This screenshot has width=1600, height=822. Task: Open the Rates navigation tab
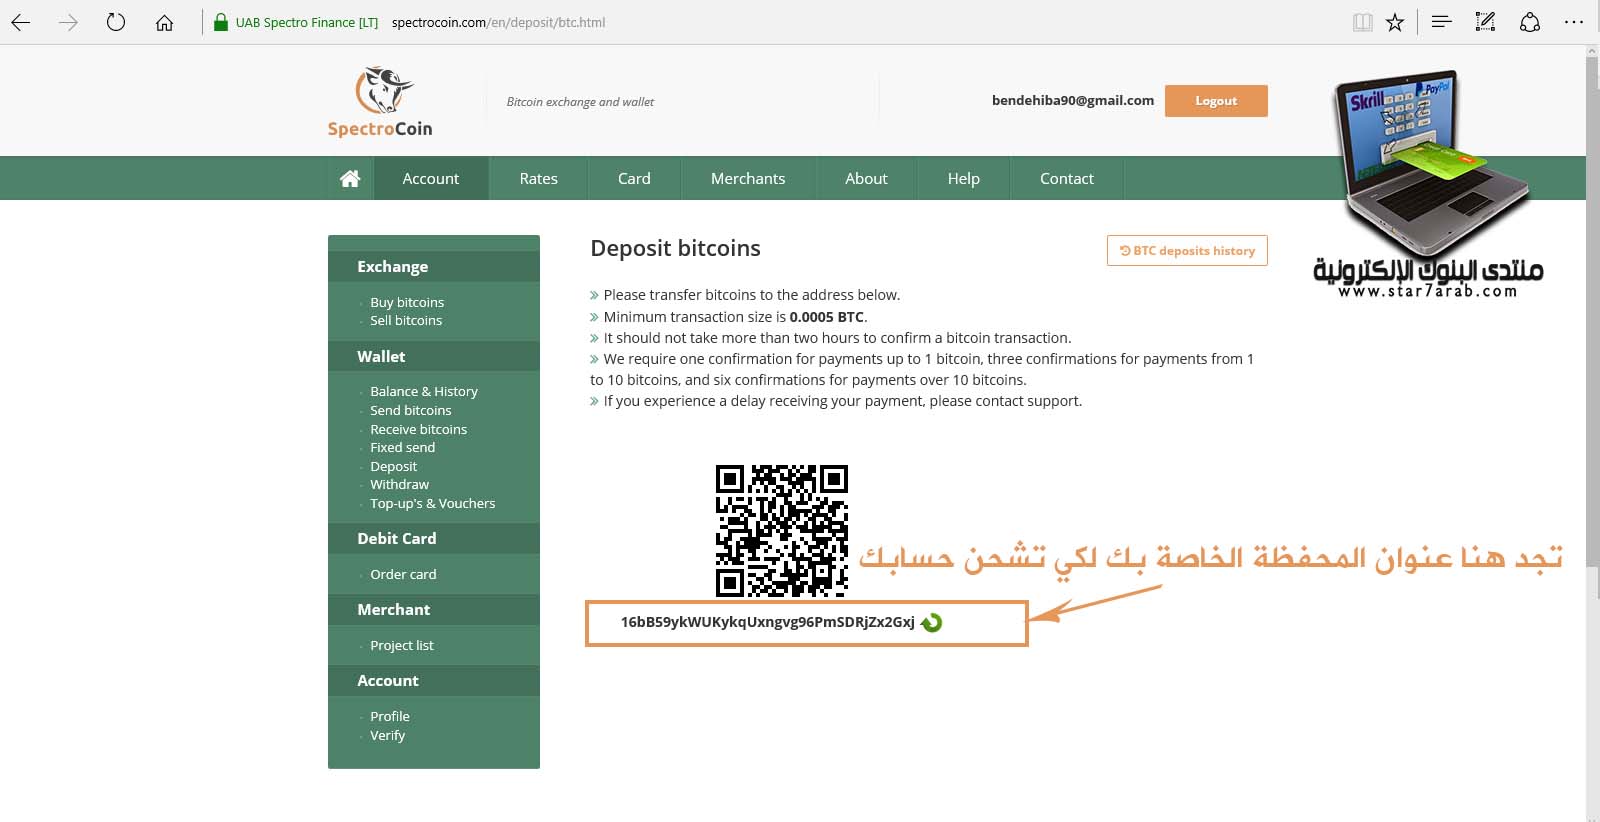(x=538, y=178)
